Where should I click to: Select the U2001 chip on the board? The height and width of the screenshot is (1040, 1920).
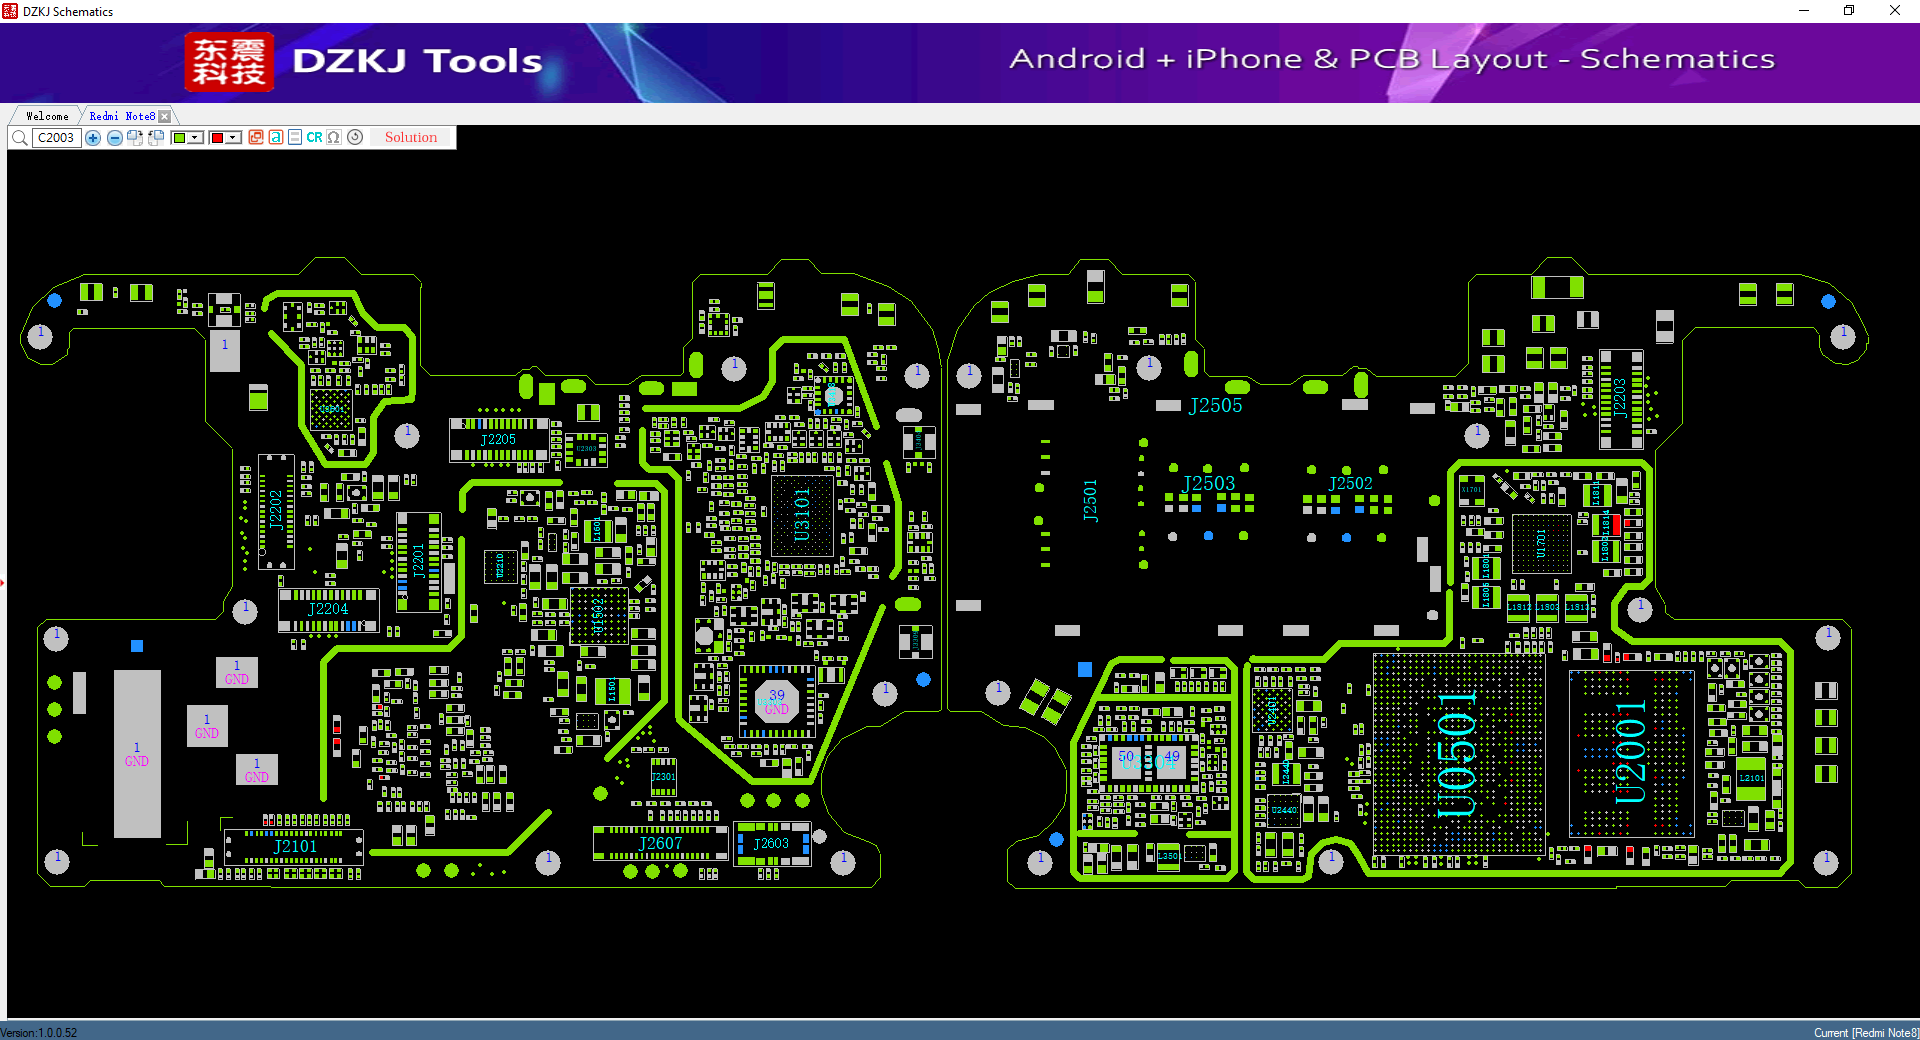(1631, 752)
